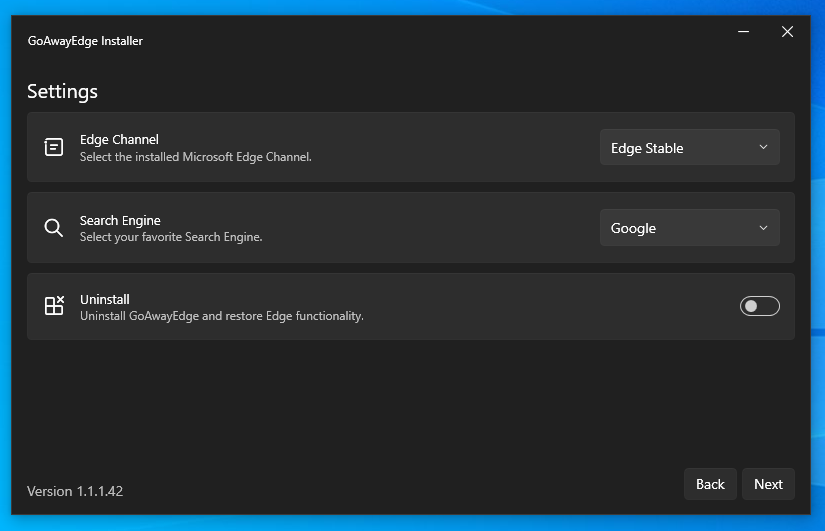Close the GoAwayEdge Installer window
Screen dimensions: 825x531
click(x=787, y=32)
